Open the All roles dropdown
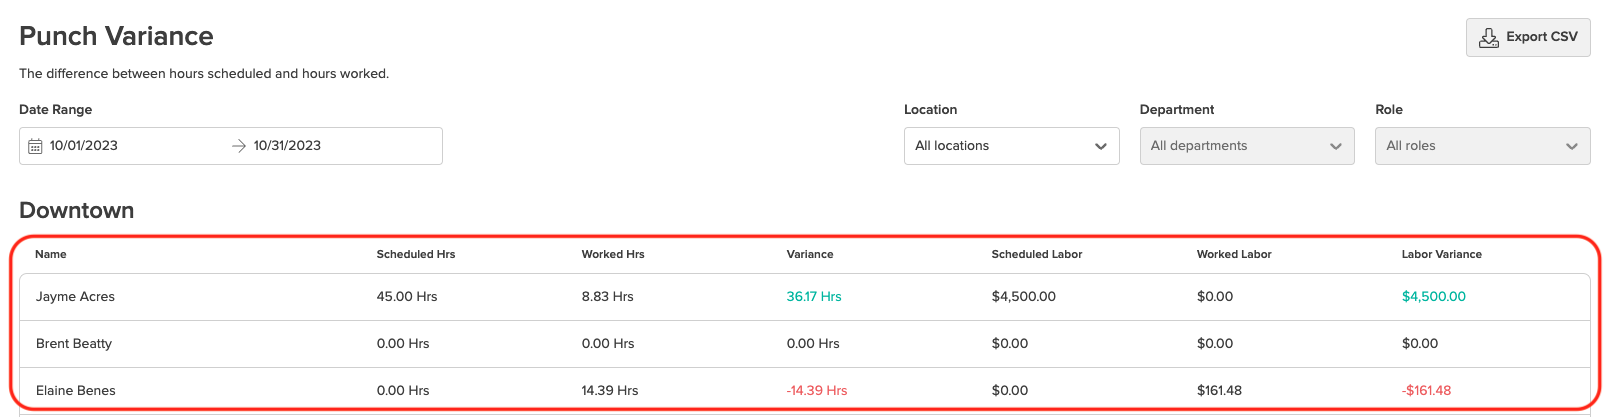Image resolution: width=1620 pixels, height=417 pixels. tap(1482, 146)
